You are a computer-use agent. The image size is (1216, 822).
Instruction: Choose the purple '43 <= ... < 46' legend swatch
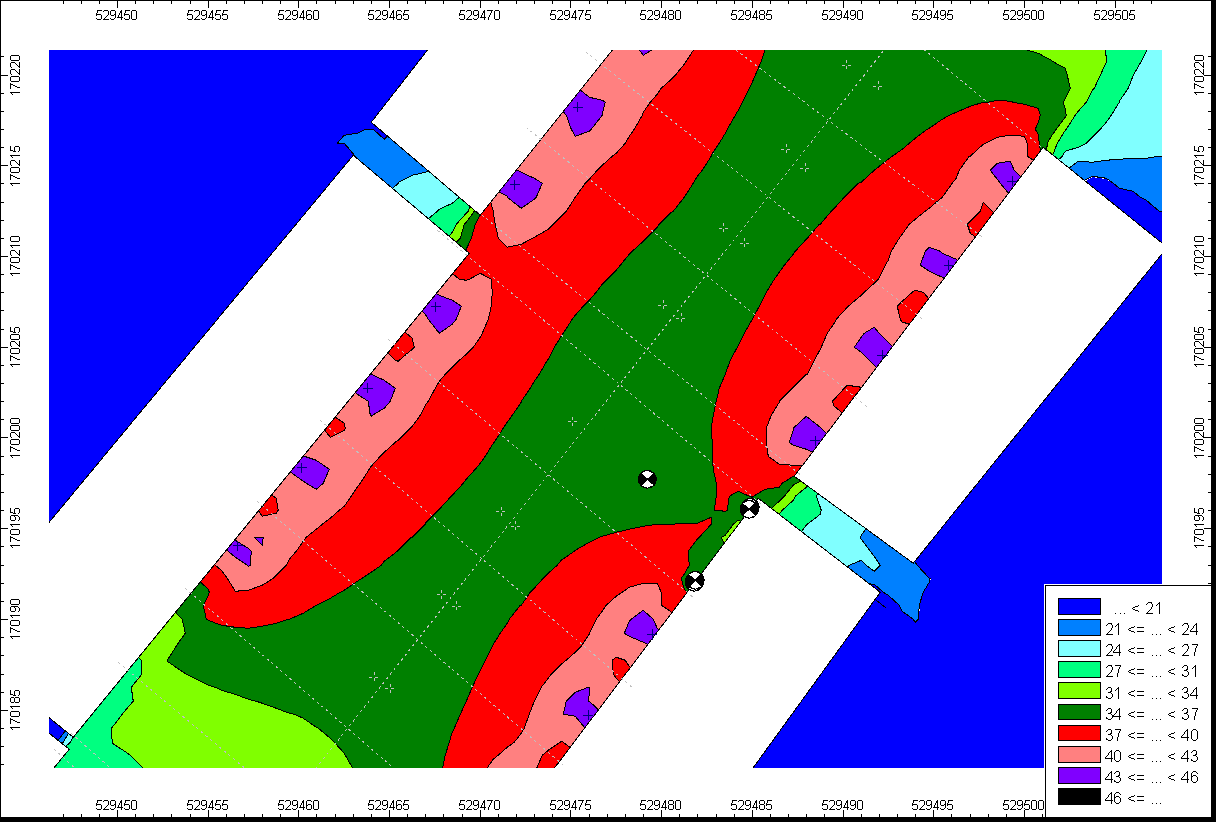point(1079,777)
